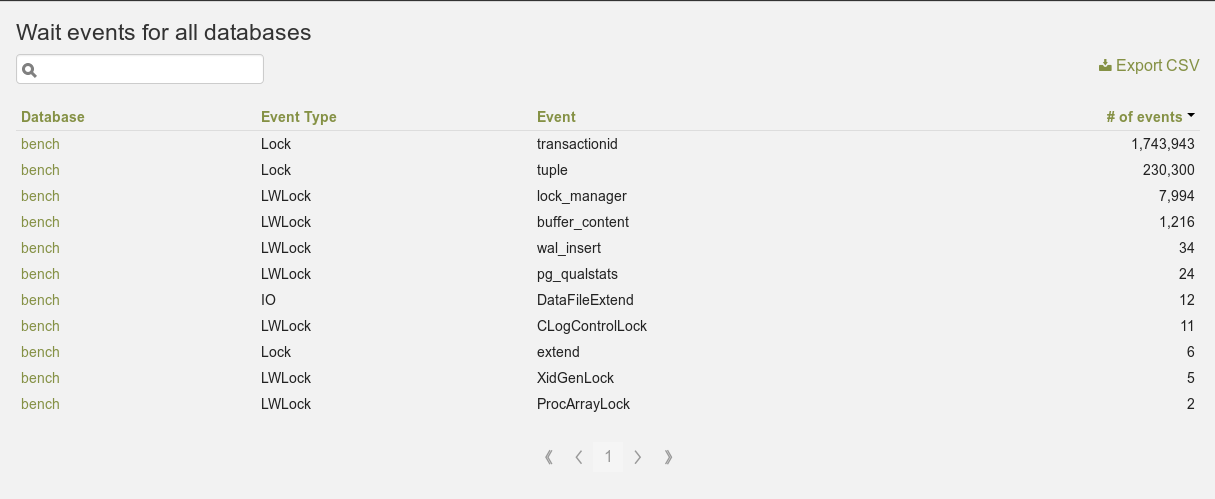
Task: Jump to last page arrow
Action: (668, 457)
